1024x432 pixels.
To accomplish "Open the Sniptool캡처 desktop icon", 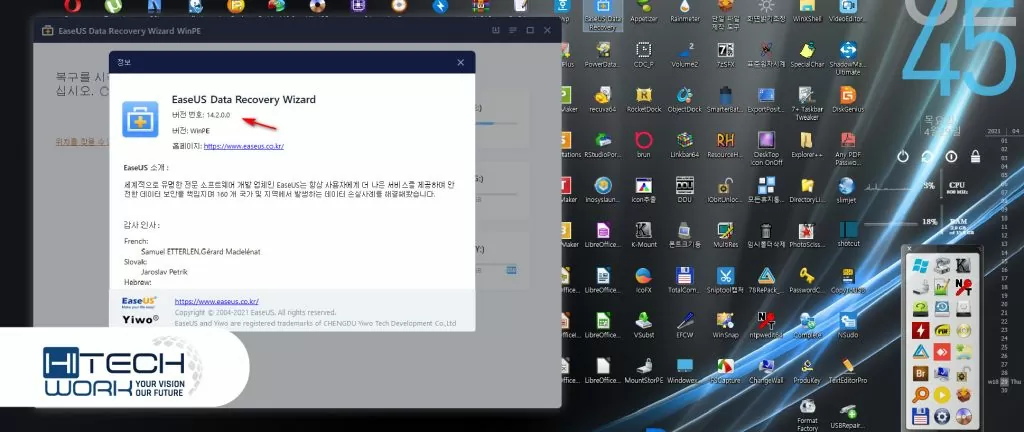I will click(x=725, y=280).
